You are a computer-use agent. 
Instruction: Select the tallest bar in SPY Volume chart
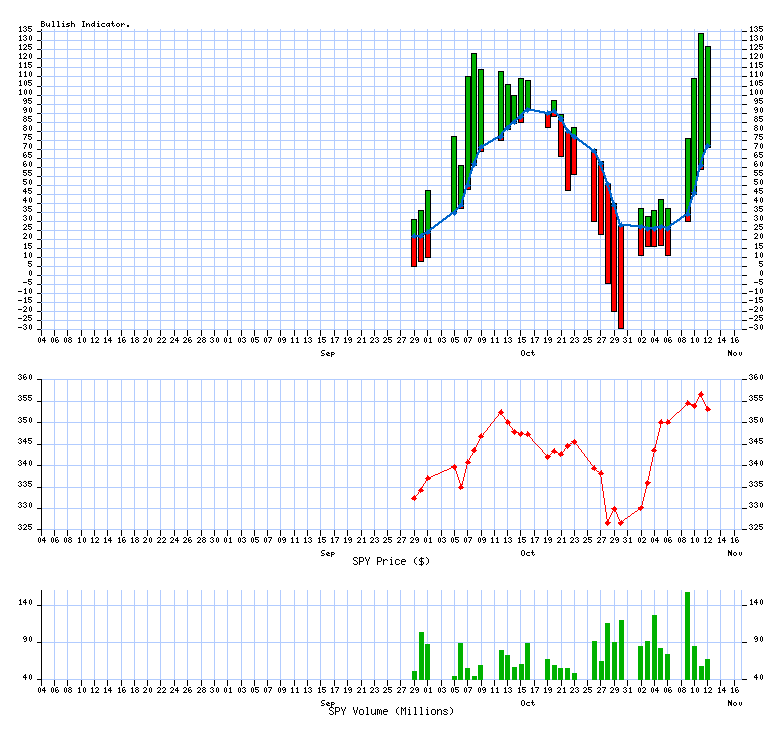[x=687, y=635]
